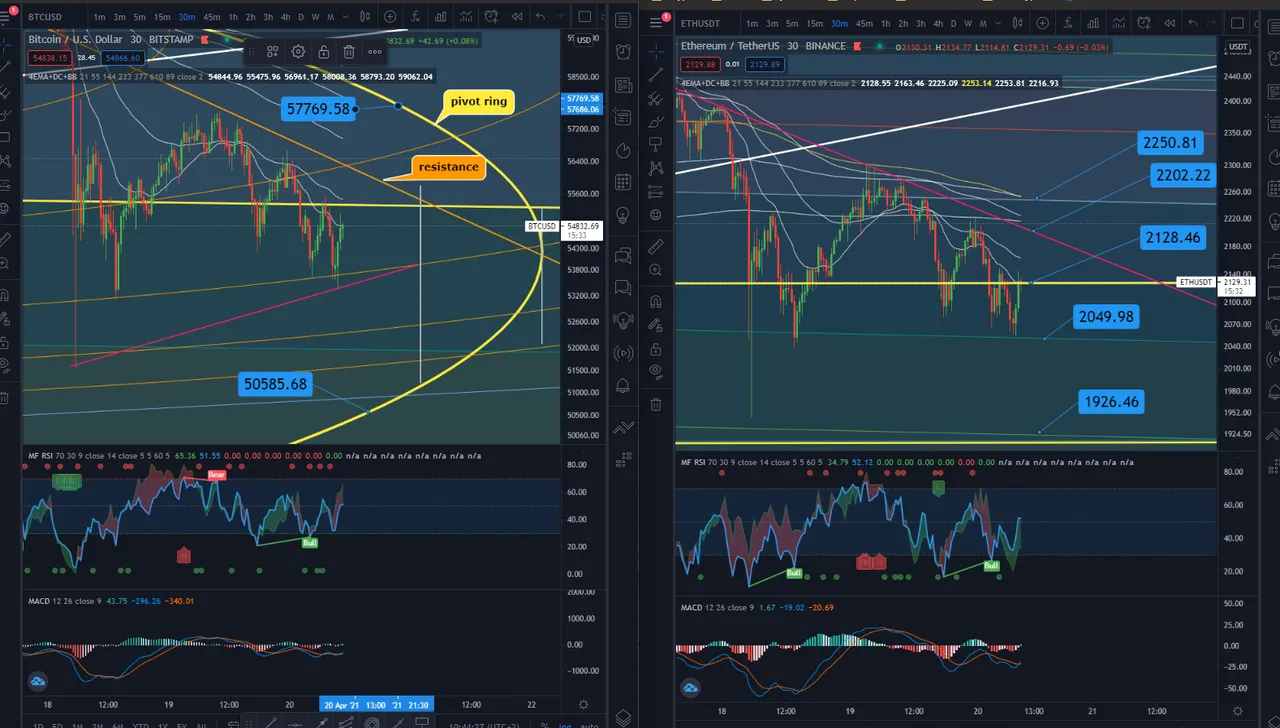Toggle flag marker next to BINANCE title
The image size is (1280, 728).
point(857,46)
